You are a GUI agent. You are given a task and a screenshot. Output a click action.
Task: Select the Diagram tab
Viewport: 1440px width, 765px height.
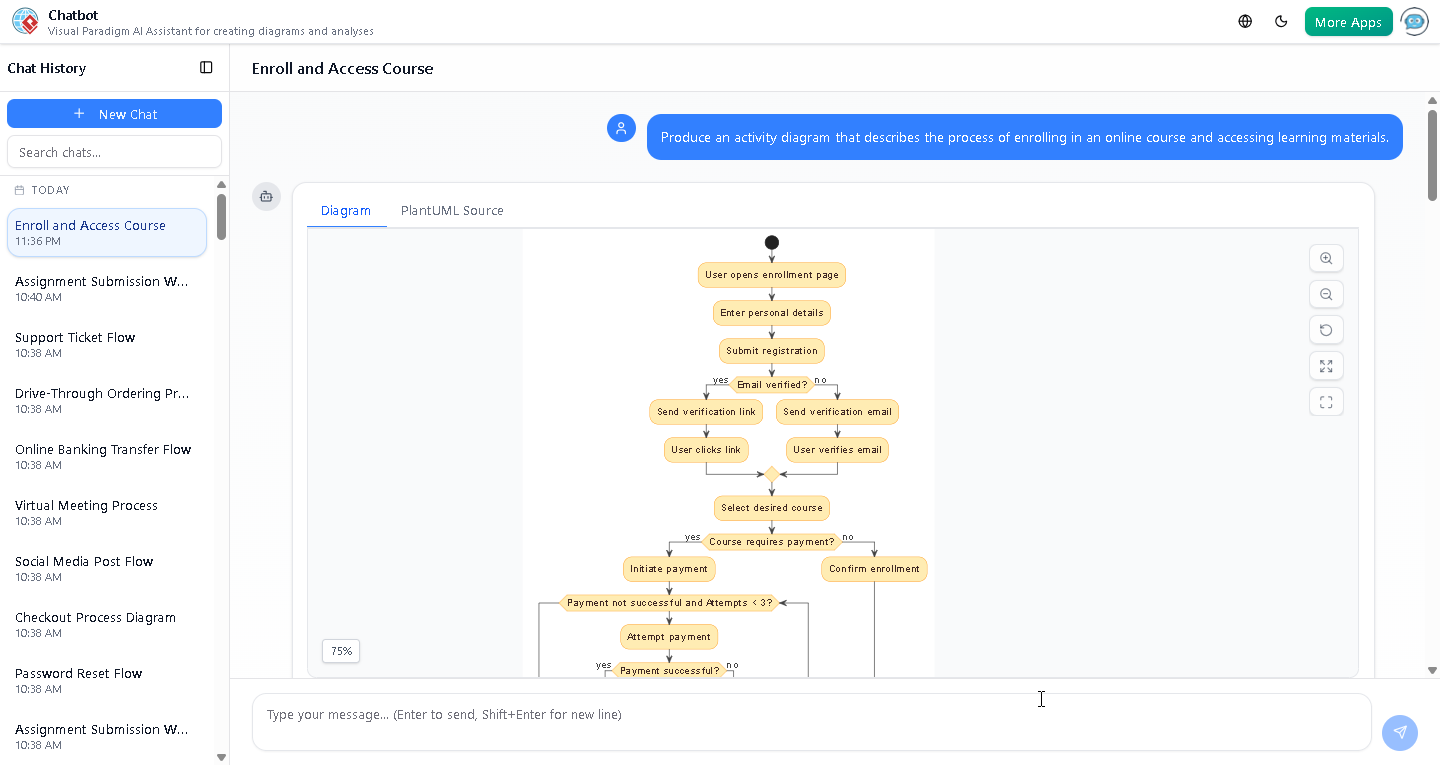(346, 210)
